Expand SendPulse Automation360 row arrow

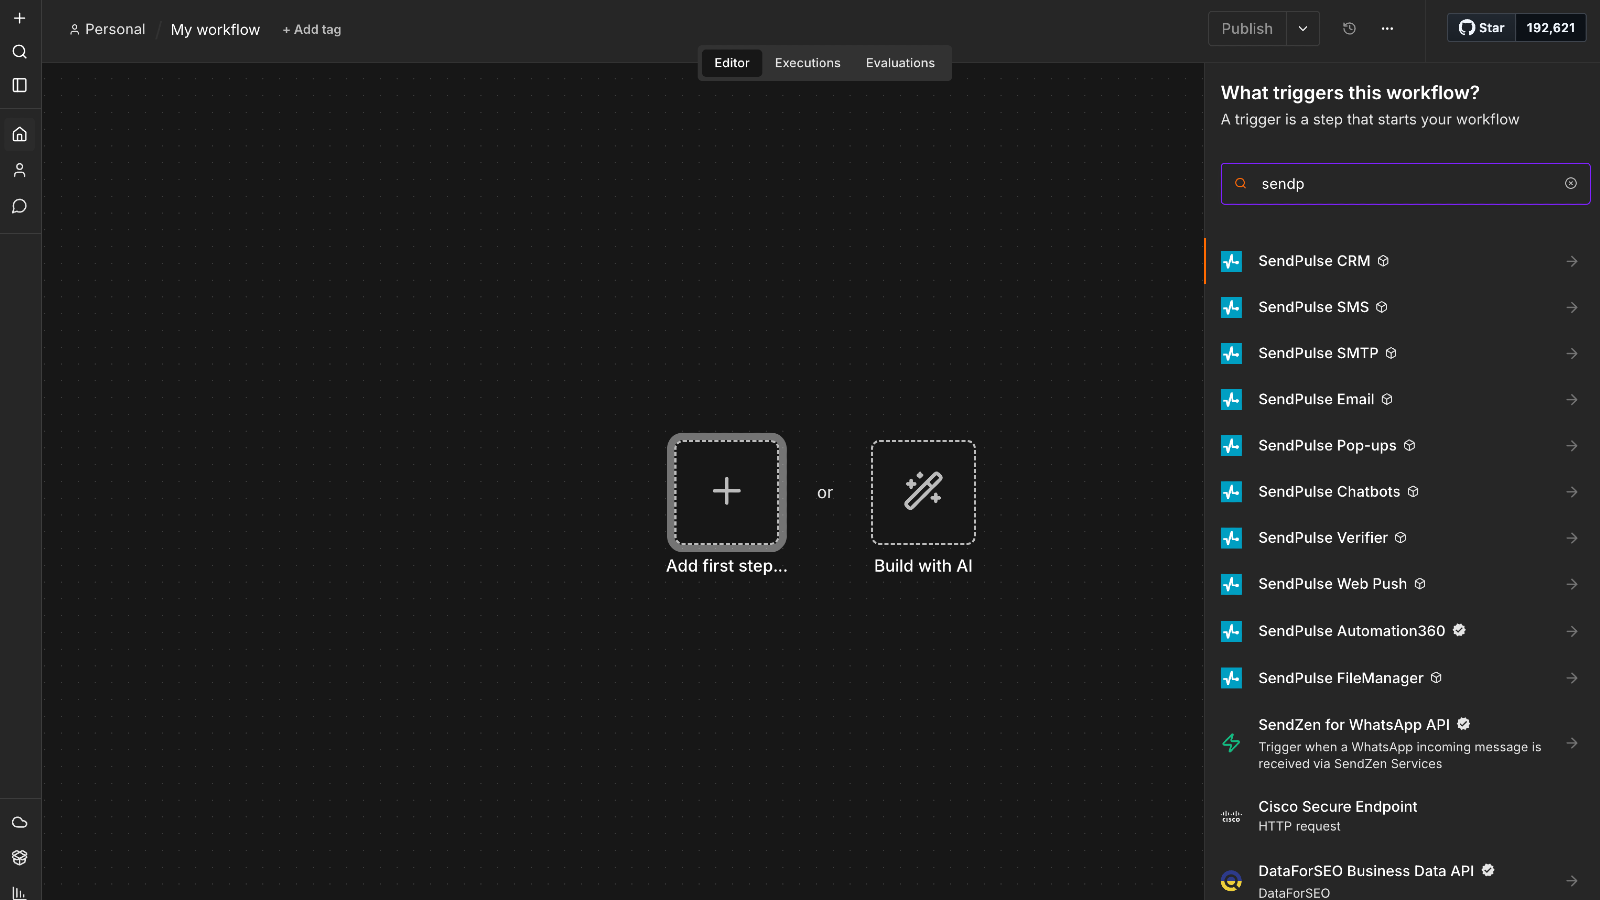tap(1572, 631)
